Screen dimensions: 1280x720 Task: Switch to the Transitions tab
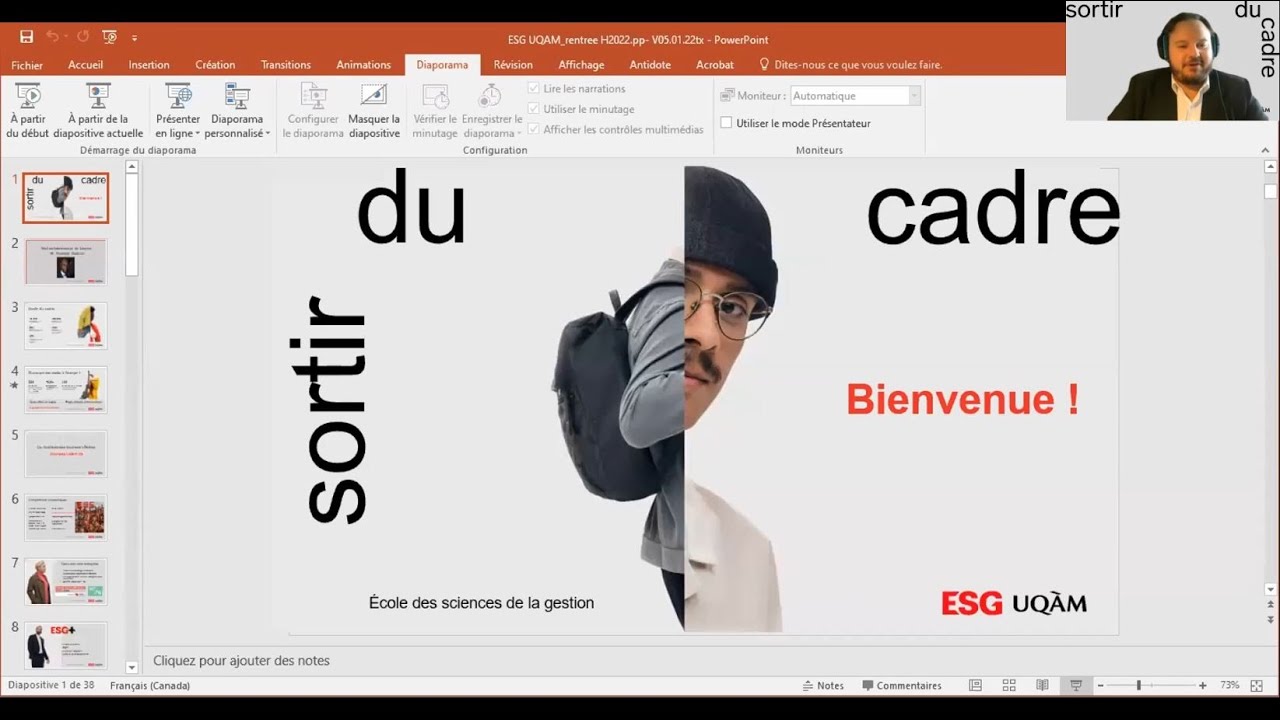(x=286, y=65)
